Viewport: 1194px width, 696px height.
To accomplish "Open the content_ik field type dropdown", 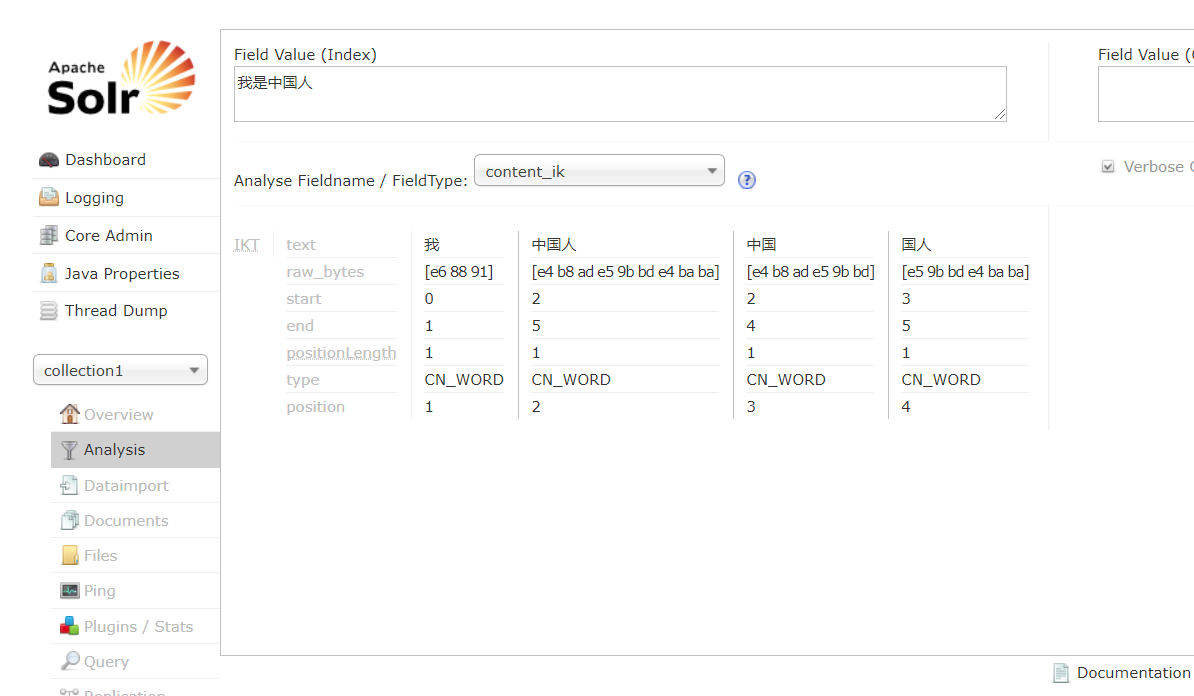I will (599, 171).
